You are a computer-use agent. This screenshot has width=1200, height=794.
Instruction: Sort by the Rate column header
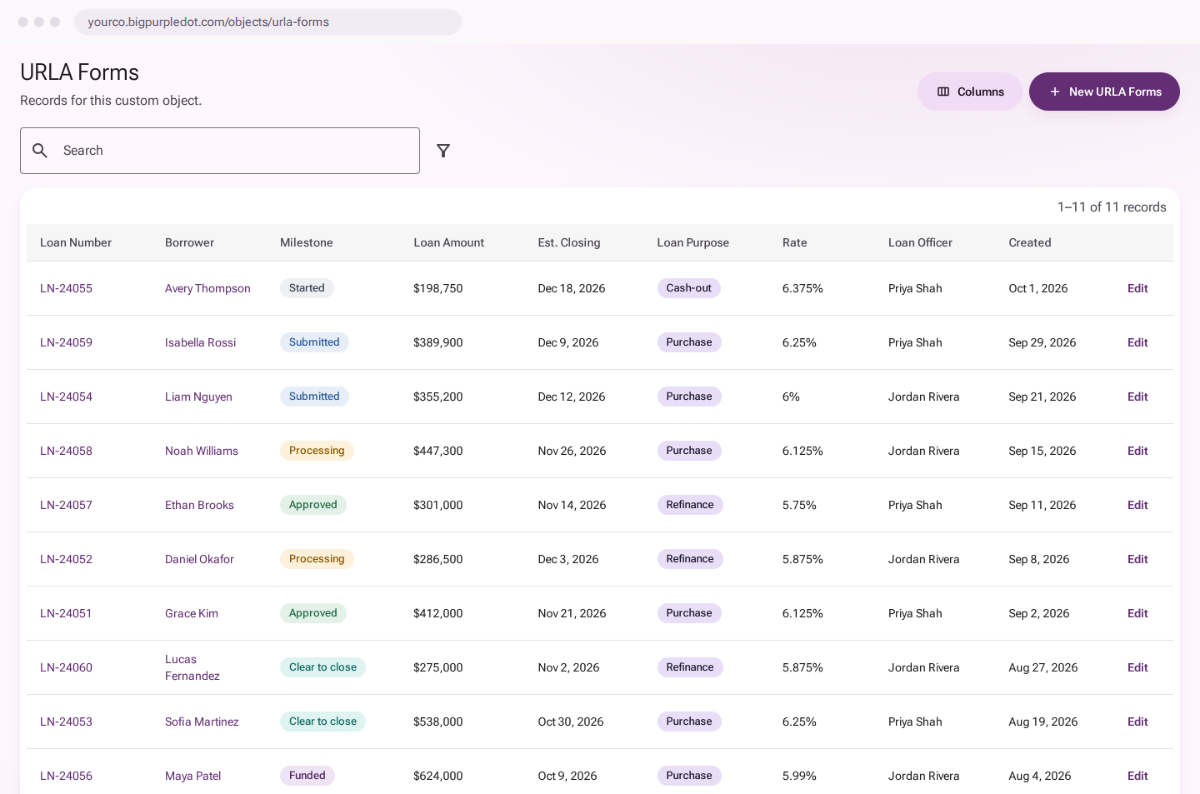794,242
